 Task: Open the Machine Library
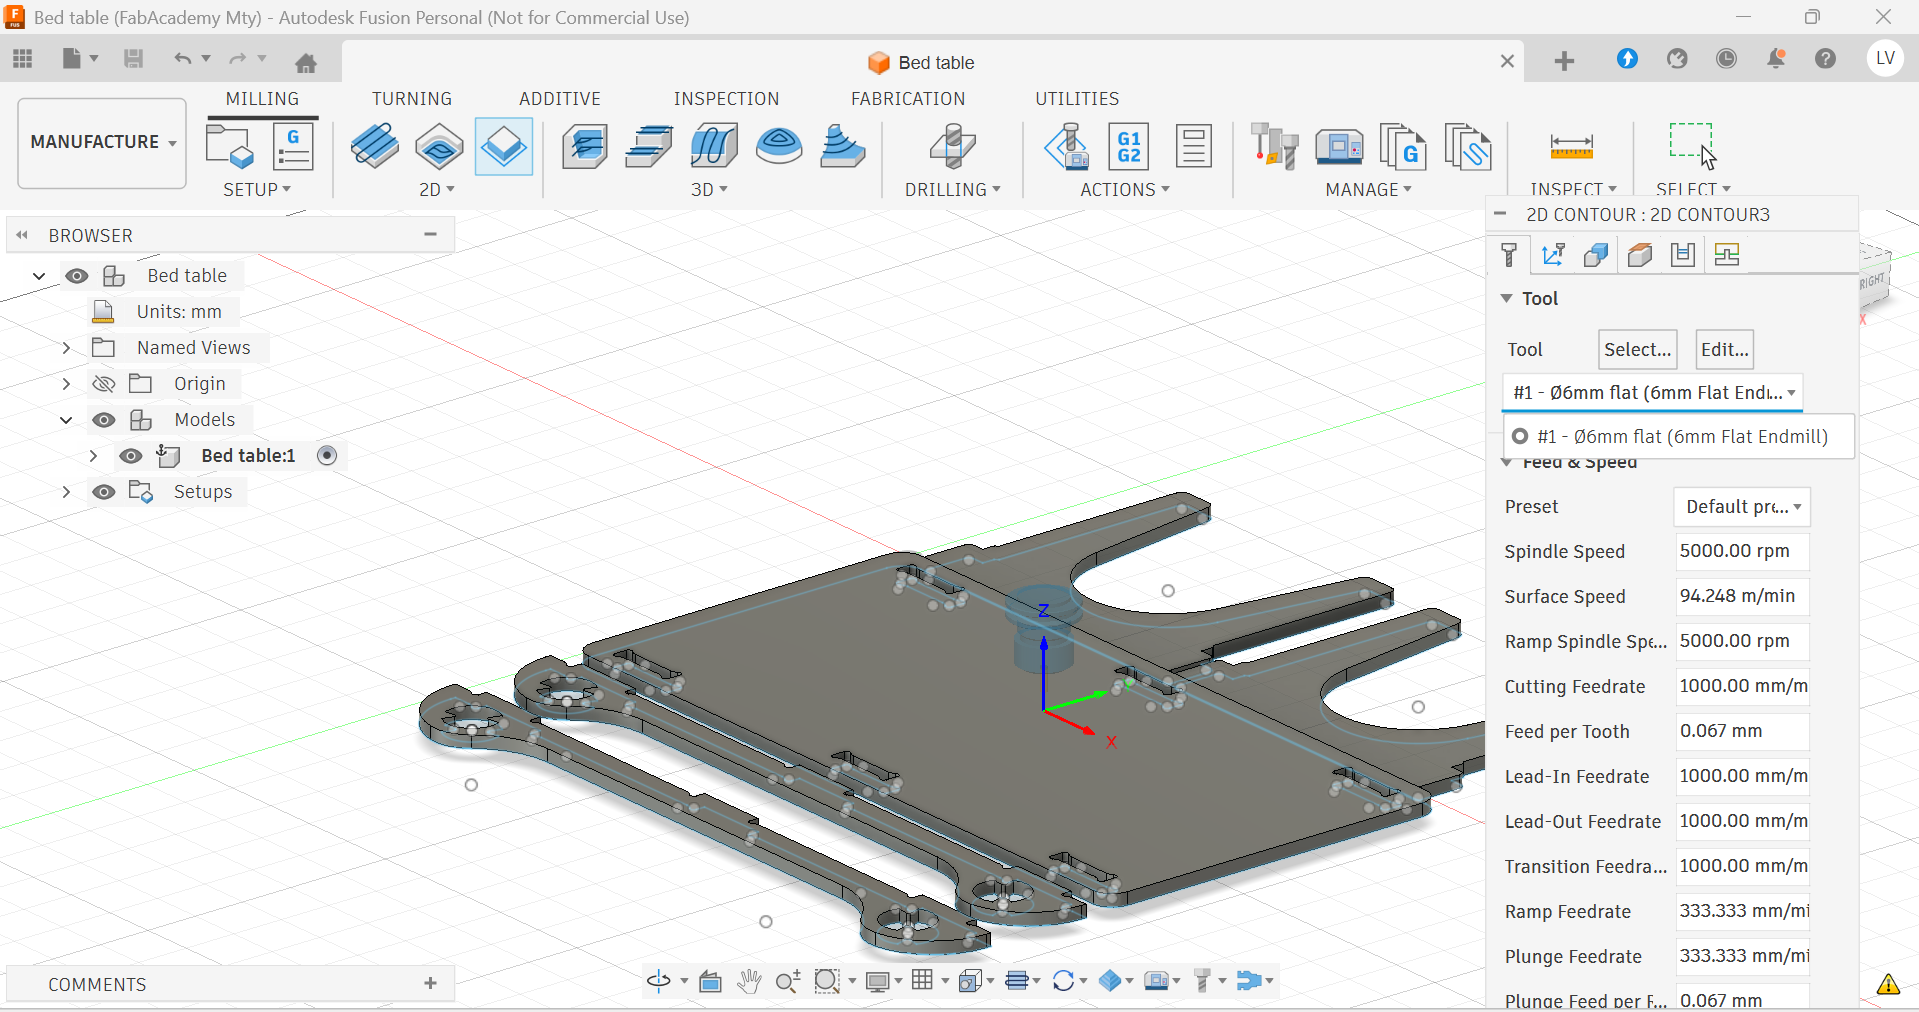tap(1339, 146)
